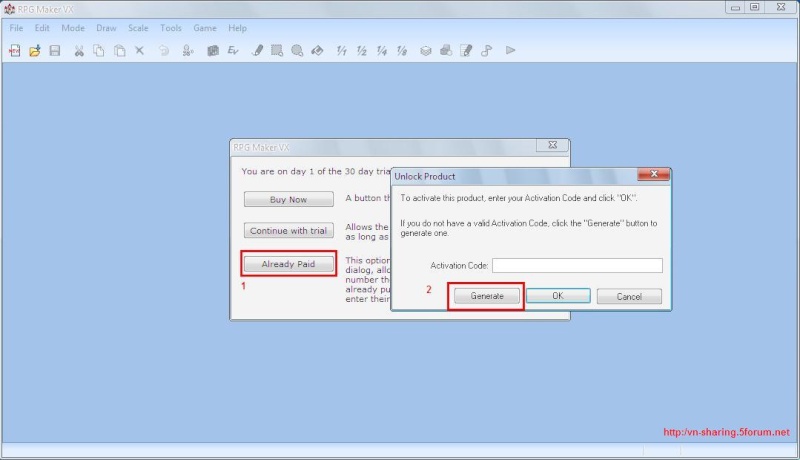Screen dimensions: 800x460
Task: Click the Paste clipboard icon
Action: pyautogui.click(x=119, y=50)
